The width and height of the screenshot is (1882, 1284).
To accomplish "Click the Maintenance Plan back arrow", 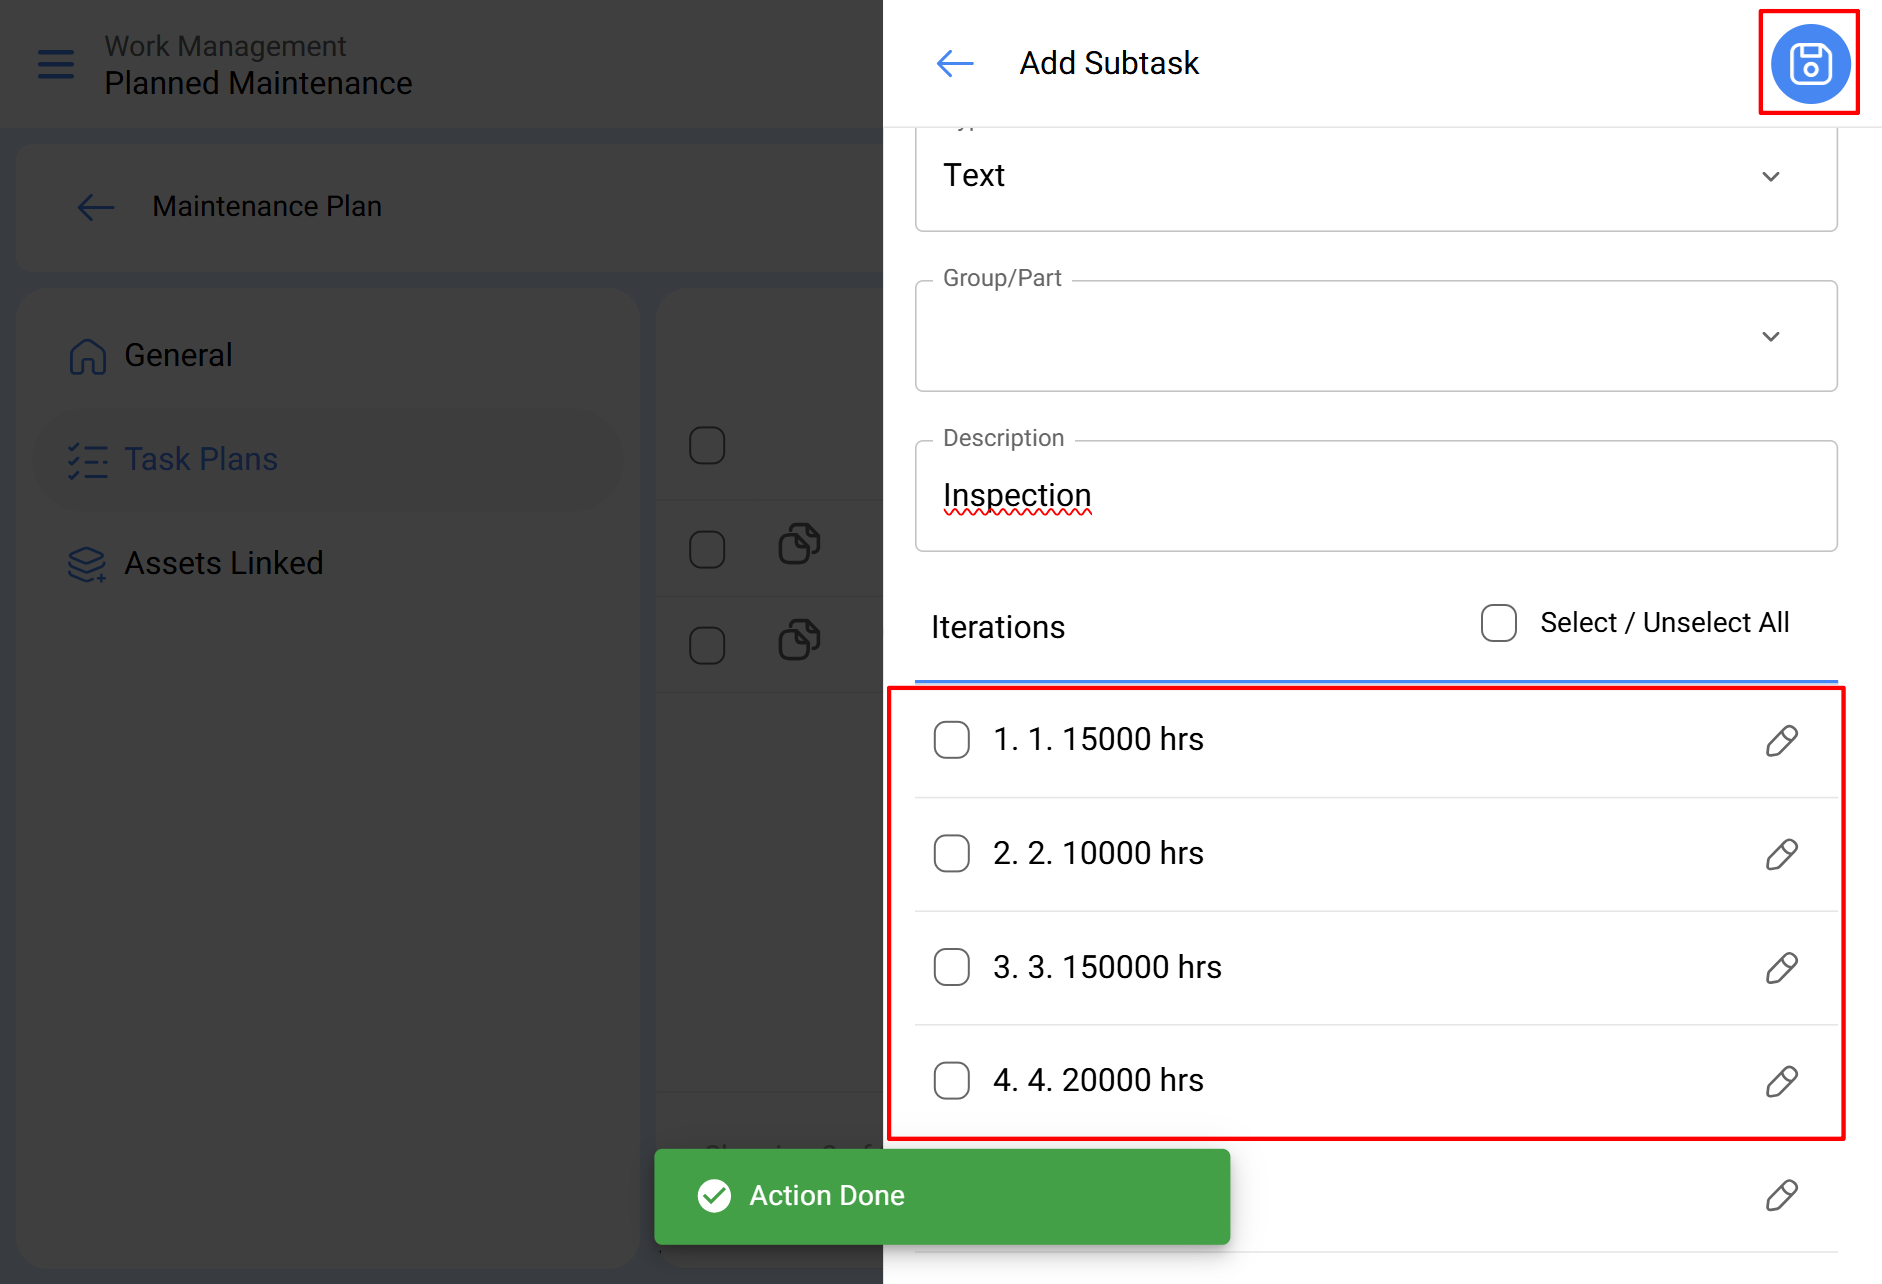I will [x=96, y=207].
